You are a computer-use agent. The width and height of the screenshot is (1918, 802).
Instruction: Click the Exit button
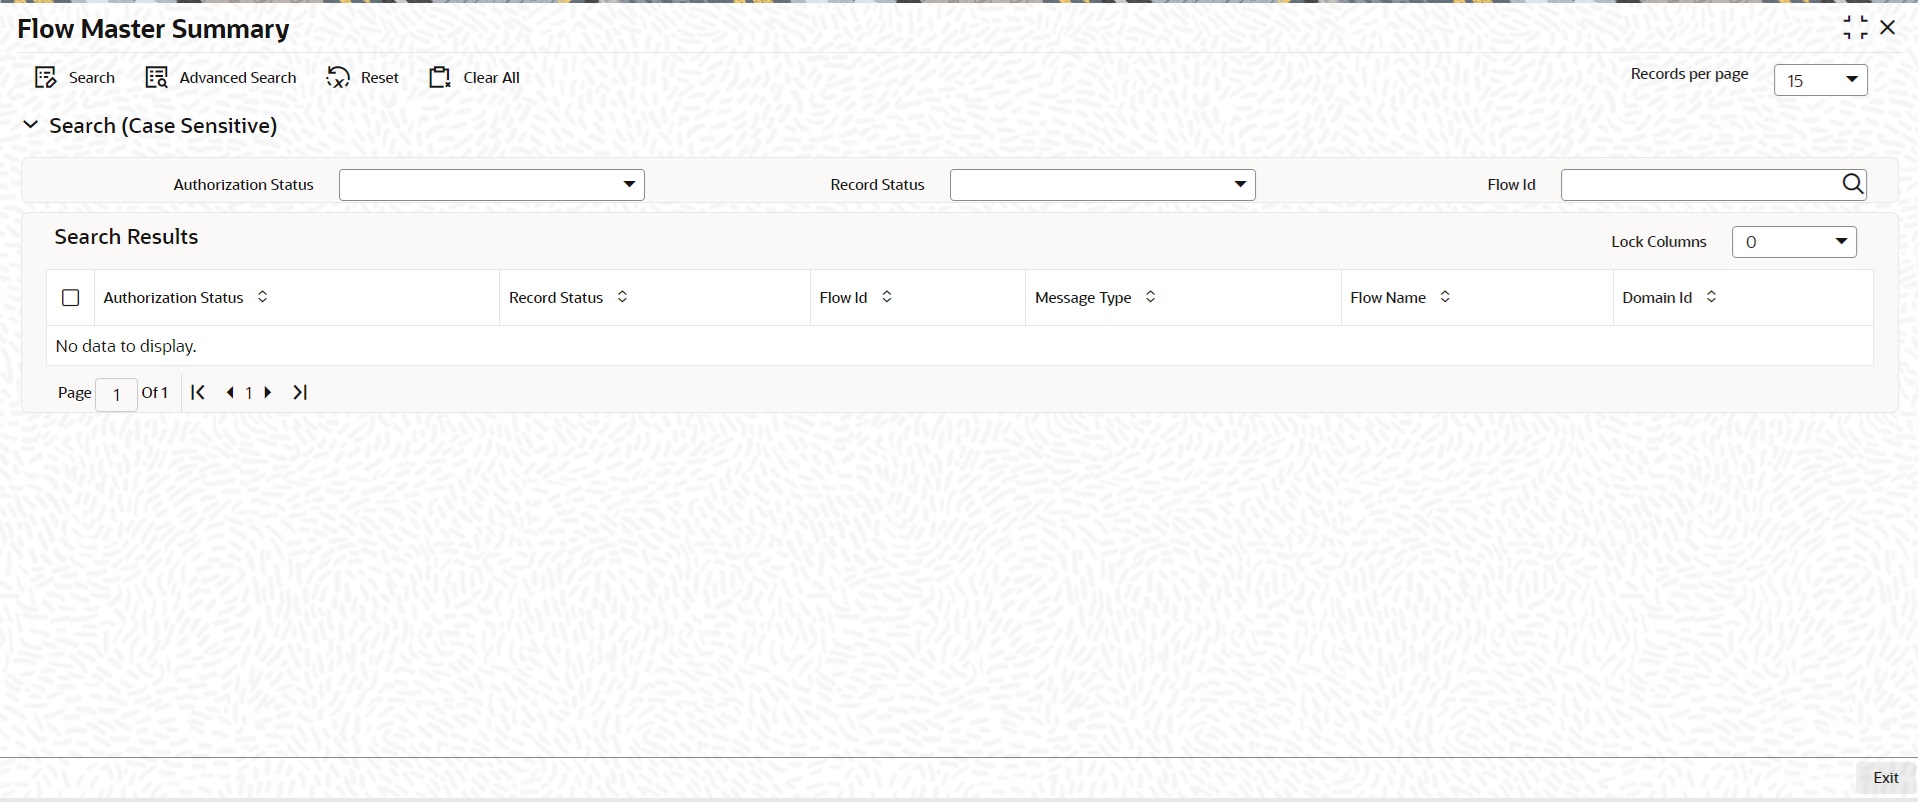(1886, 778)
